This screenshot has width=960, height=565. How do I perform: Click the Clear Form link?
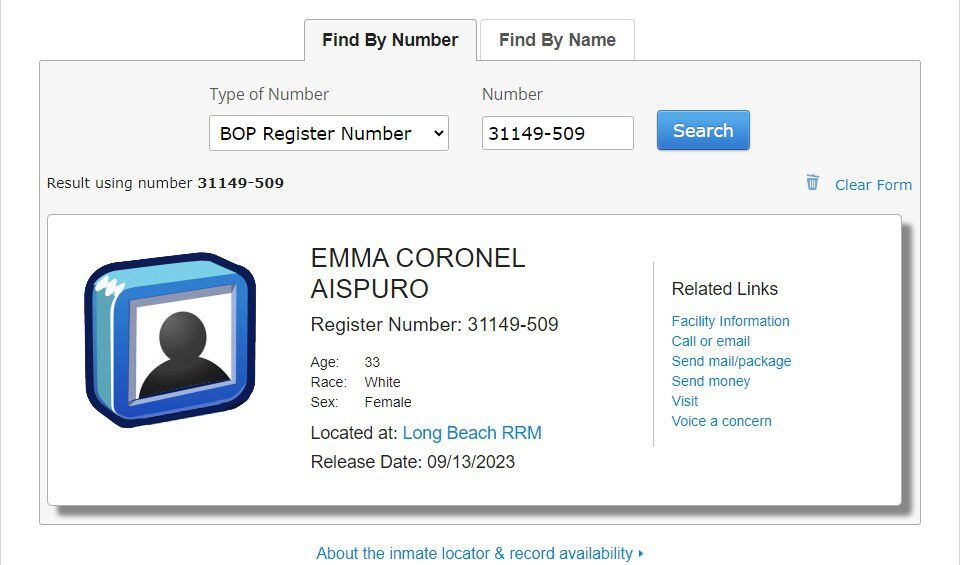point(873,185)
